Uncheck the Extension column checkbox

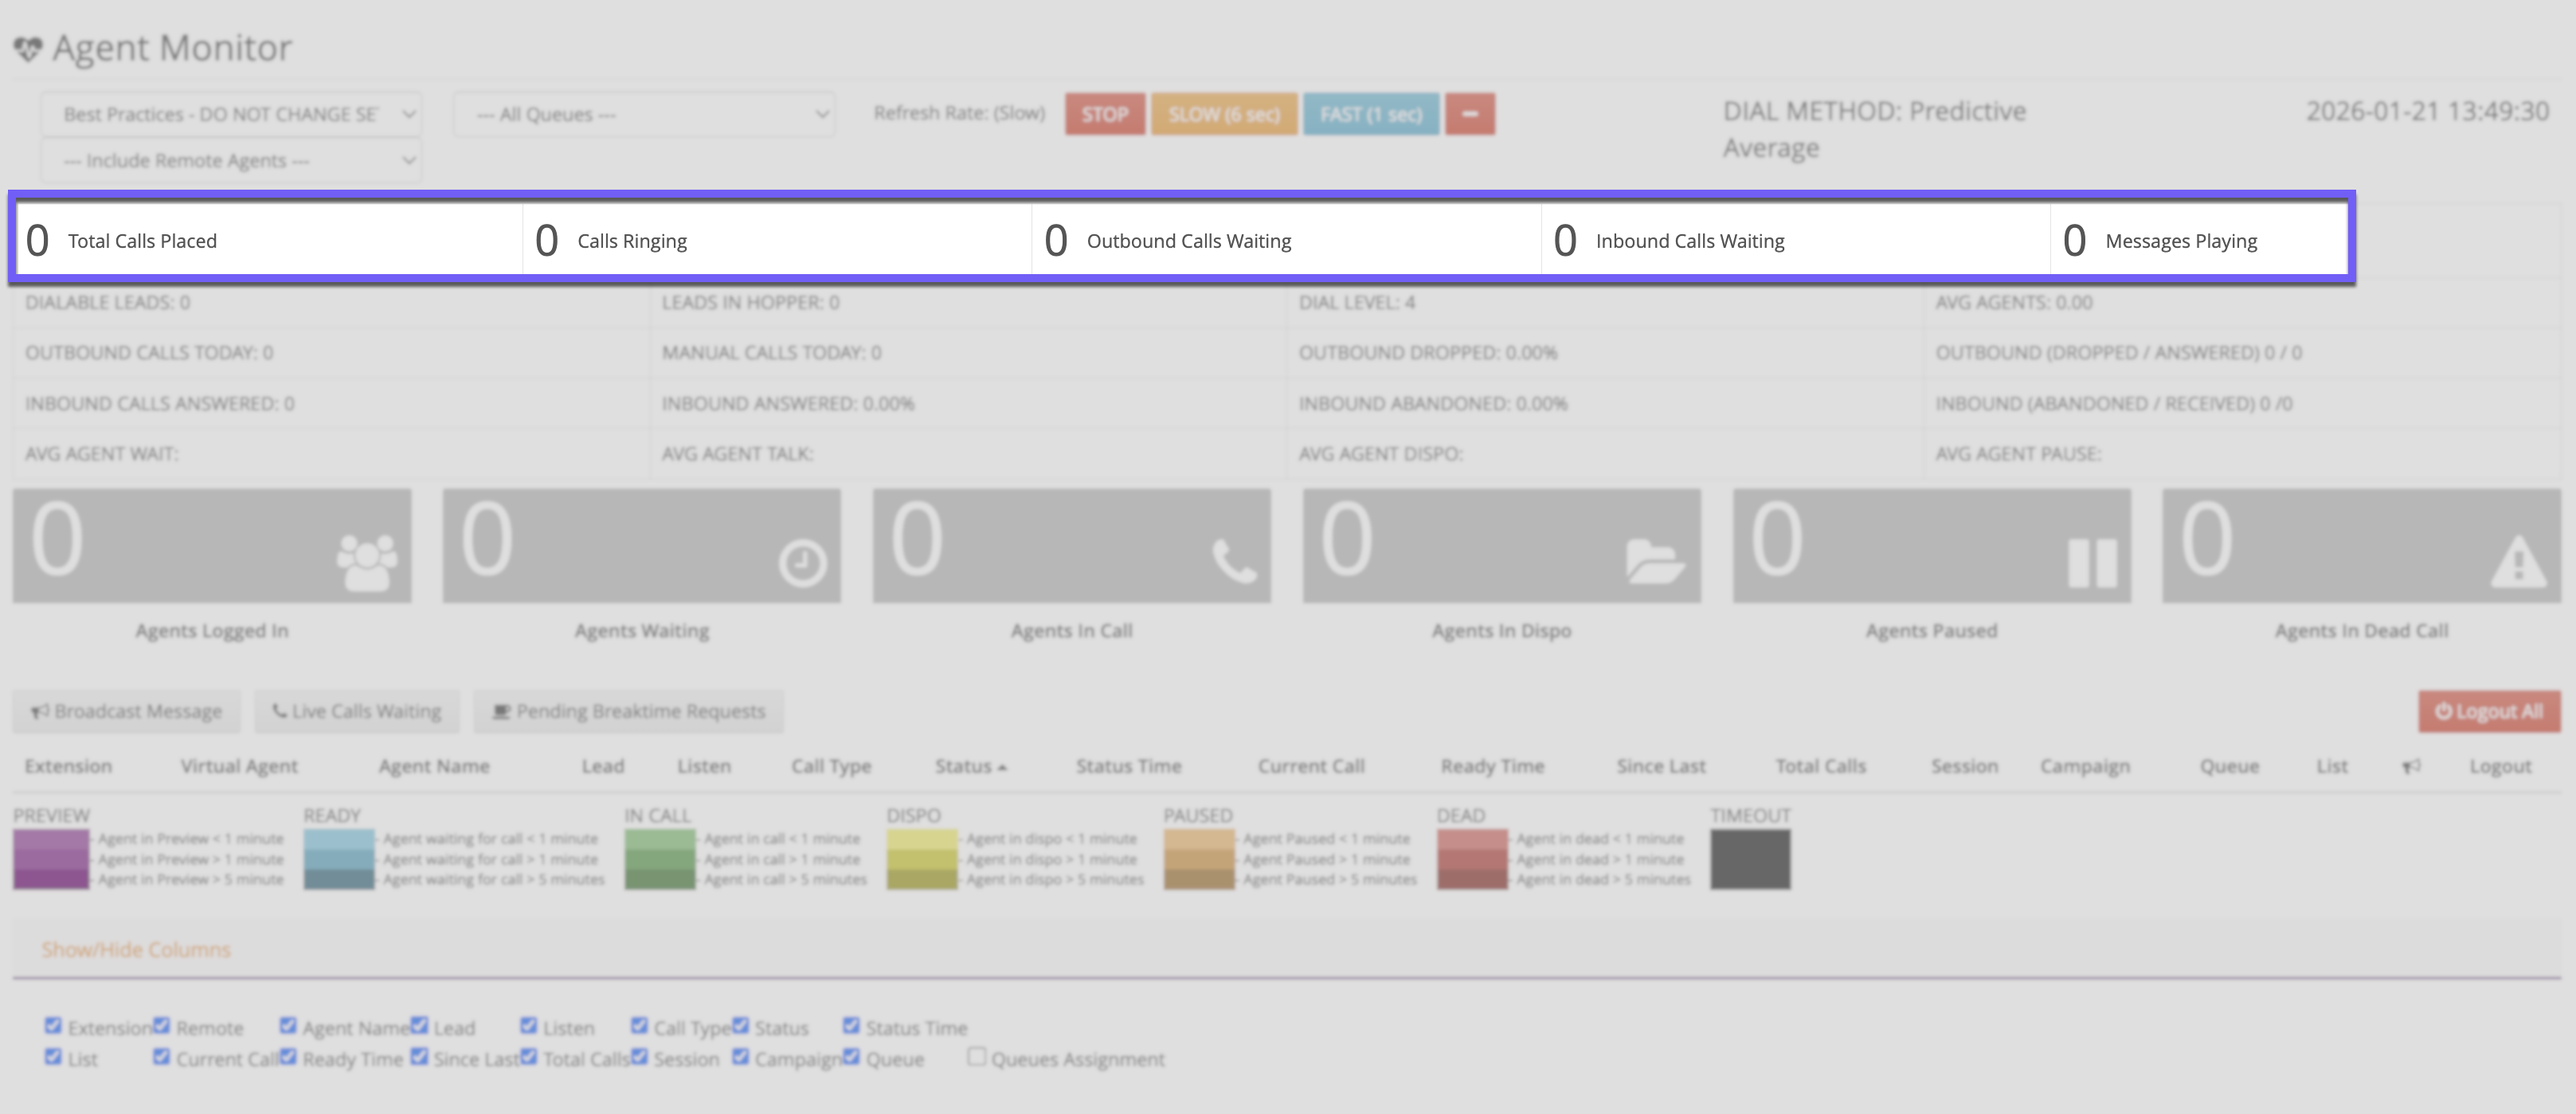click(53, 1025)
